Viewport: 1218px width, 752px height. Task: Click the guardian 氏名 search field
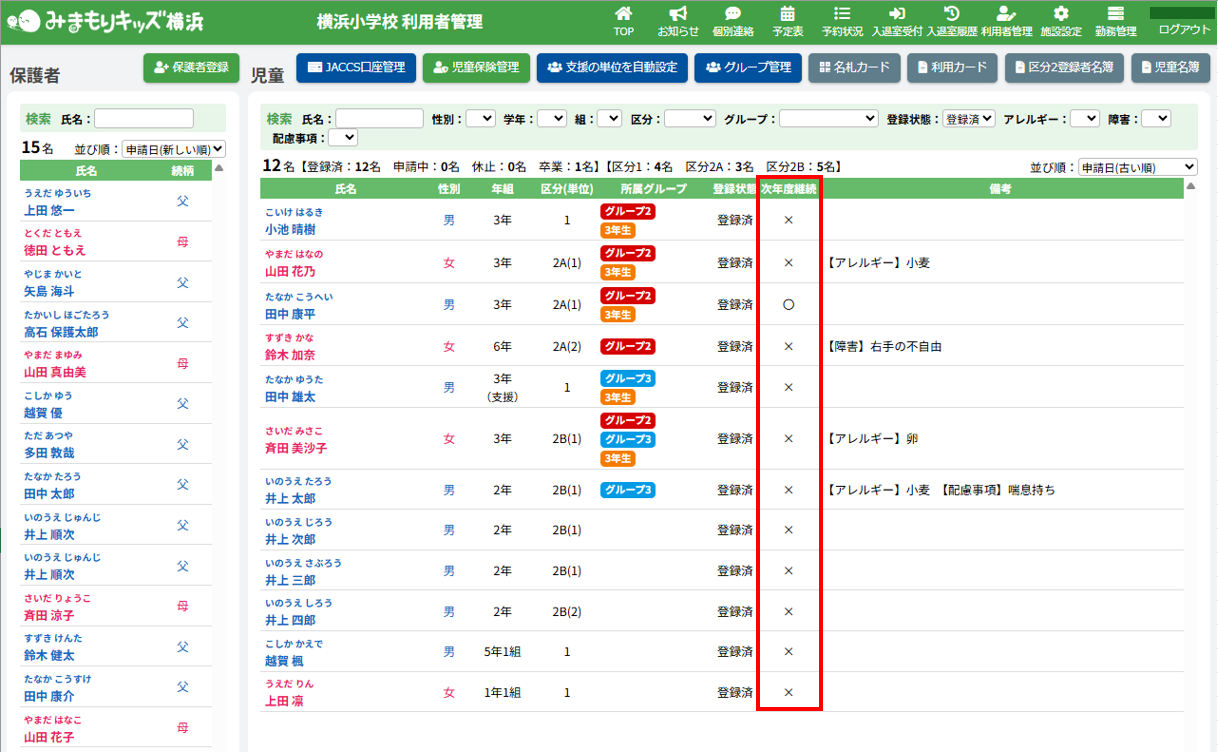coord(144,118)
